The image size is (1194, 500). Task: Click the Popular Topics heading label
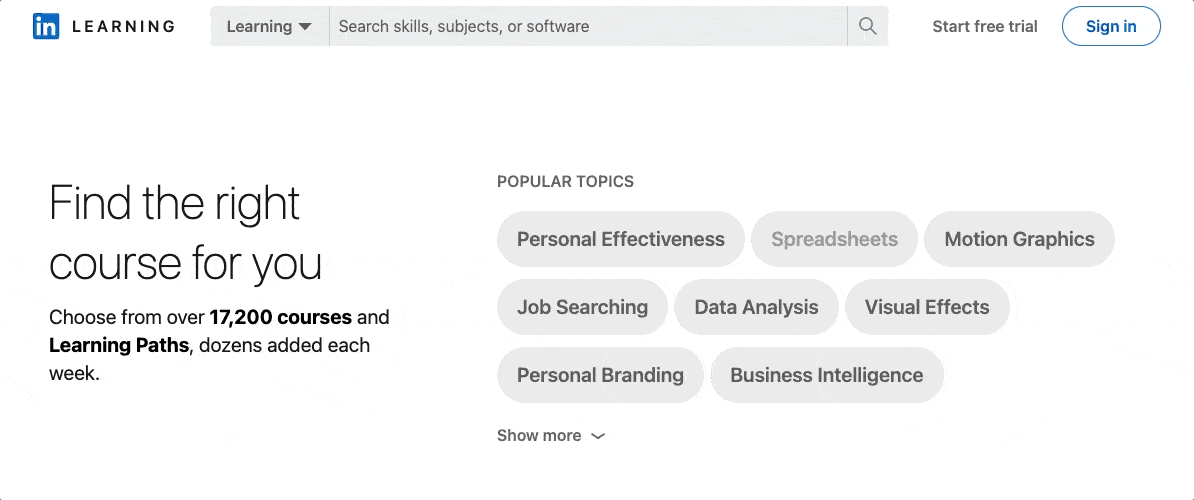pos(565,182)
